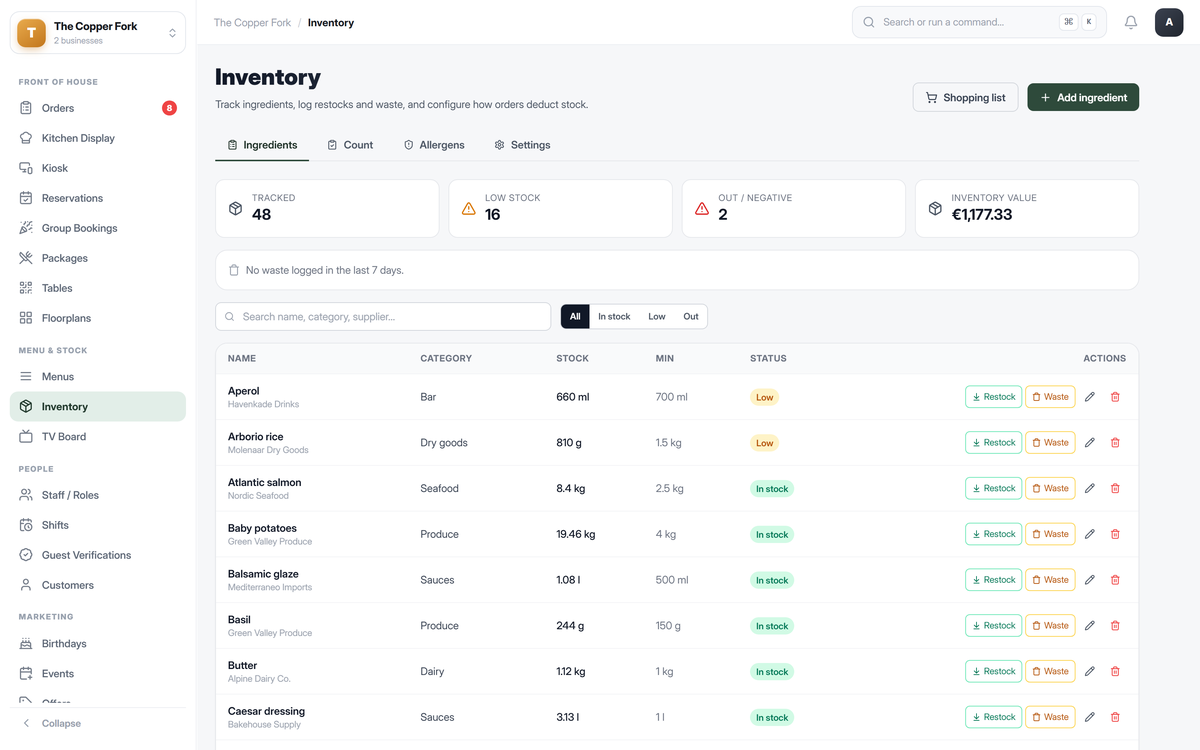The width and height of the screenshot is (1200, 750).
Task: Delete Caesar dressing trash icon
Action: coord(1115,717)
